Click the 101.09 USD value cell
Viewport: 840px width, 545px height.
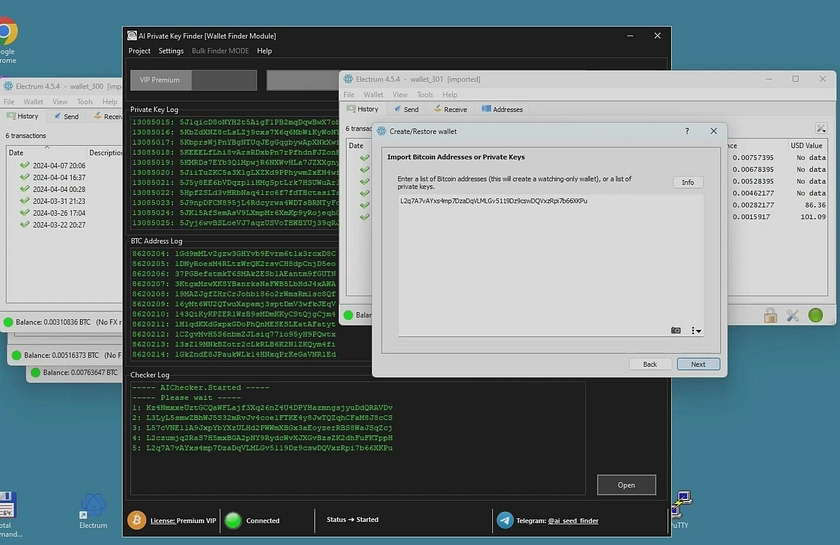[x=813, y=217]
